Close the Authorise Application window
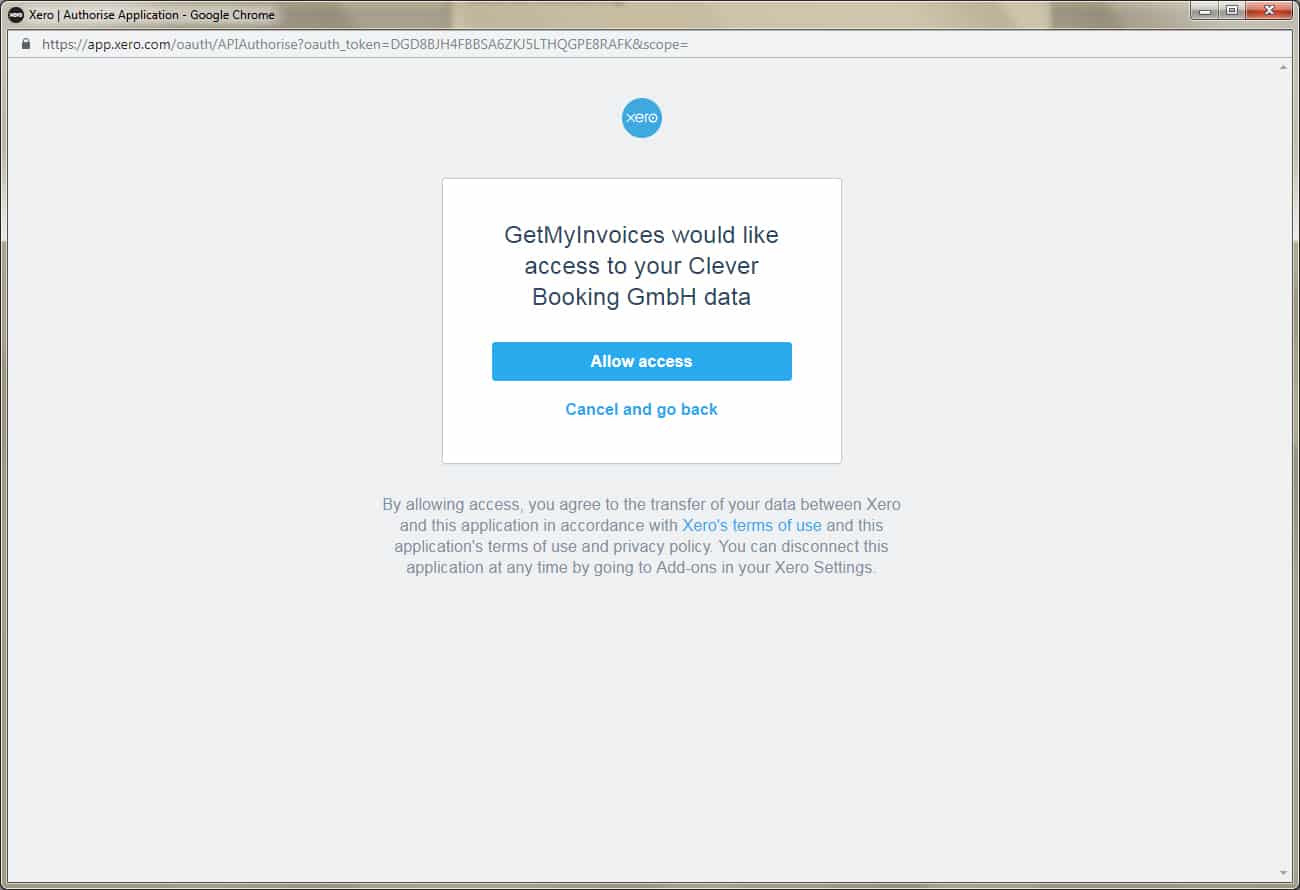The image size is (1300, 890). (x=1269, y=11)
